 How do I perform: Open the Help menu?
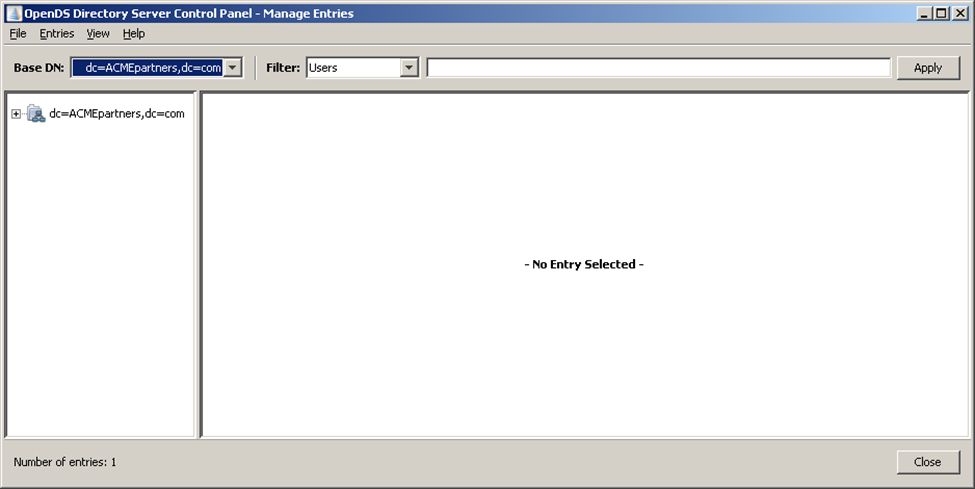pos(134,34)
